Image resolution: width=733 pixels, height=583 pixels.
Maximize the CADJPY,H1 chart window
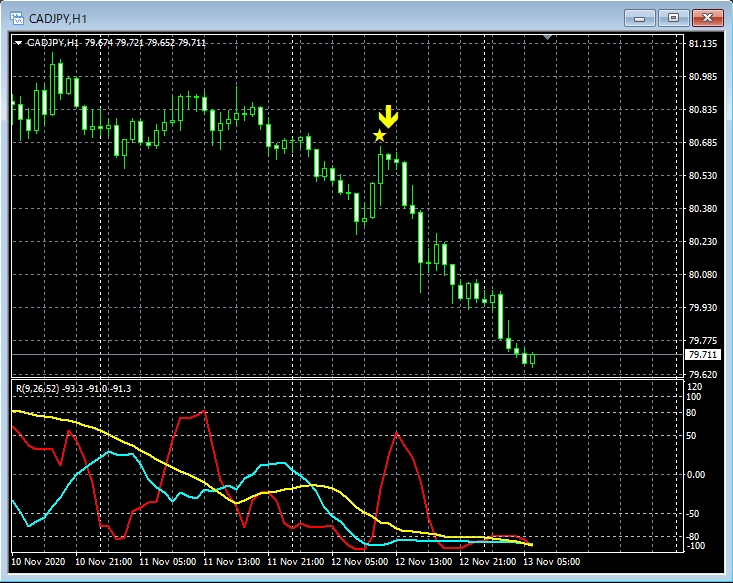click(x=674, y=17)
